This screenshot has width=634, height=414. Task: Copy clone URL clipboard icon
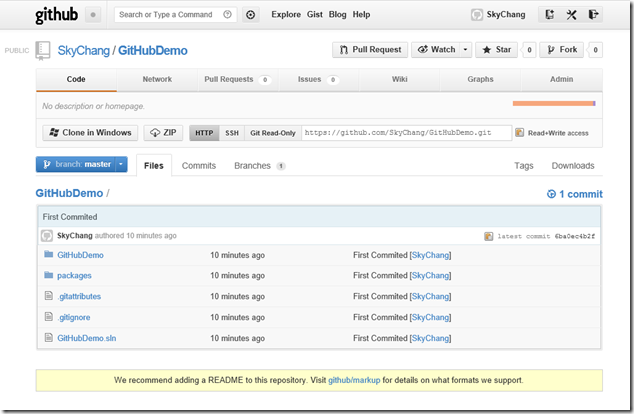click(520, 133)
